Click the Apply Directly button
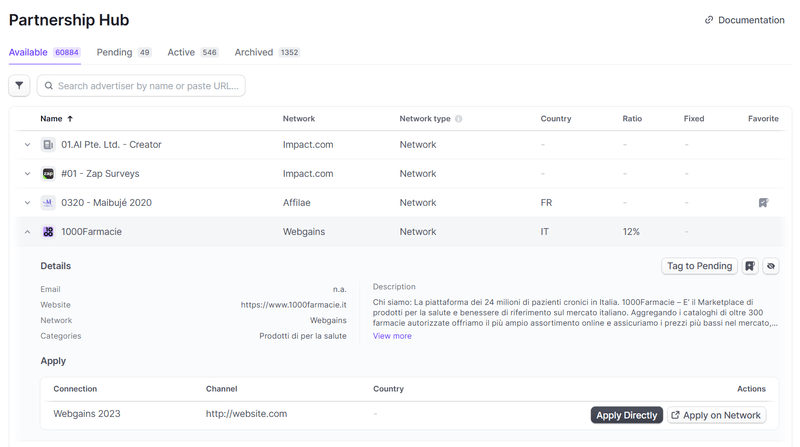 coord(627,415)
